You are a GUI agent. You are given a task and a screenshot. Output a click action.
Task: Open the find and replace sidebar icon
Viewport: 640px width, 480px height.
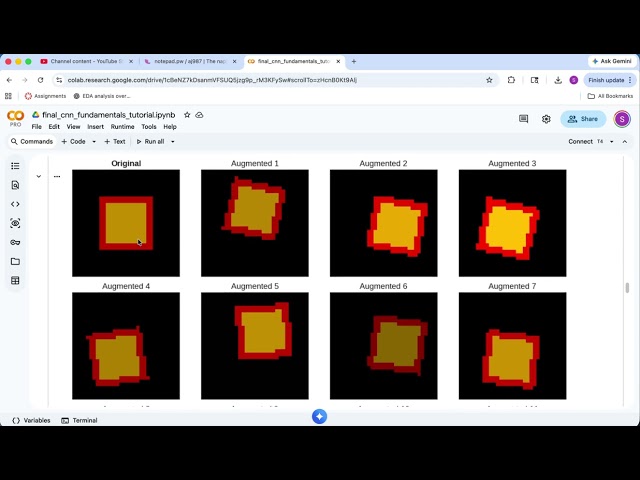pyautogui.click(x=15, y=185)
